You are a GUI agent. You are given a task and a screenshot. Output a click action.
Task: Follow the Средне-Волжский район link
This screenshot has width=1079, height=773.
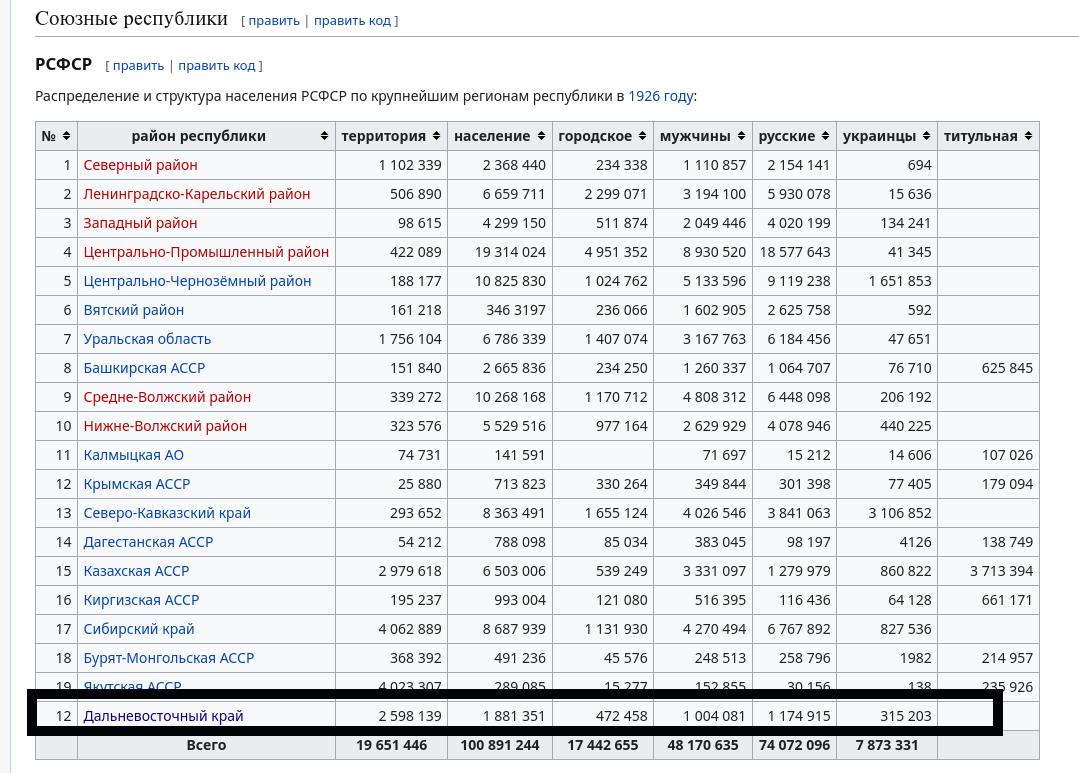click(167, 397)
